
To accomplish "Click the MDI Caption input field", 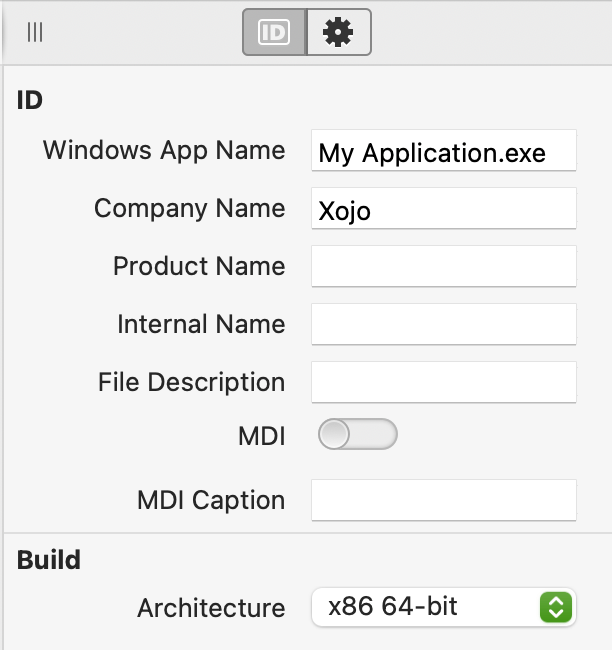I will tap(444, 500).
